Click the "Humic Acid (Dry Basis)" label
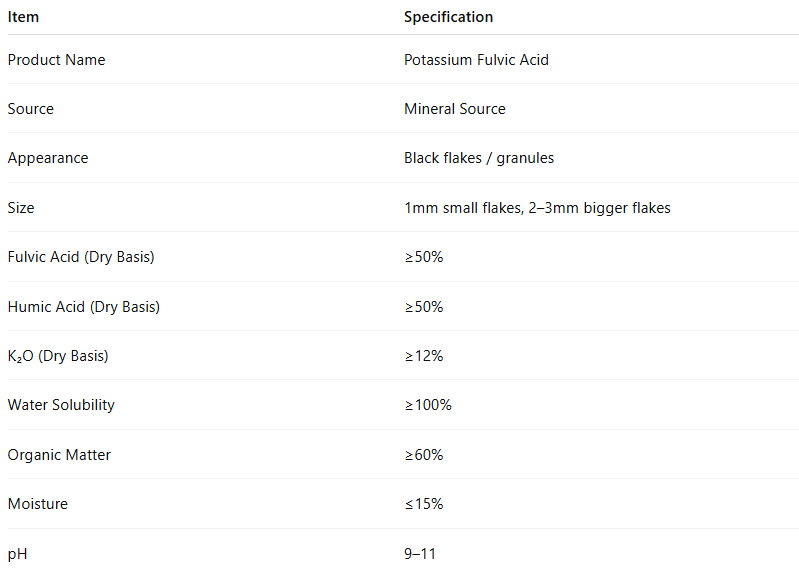The height and width of the screenshot is (574, 799). tap(84, 307)
